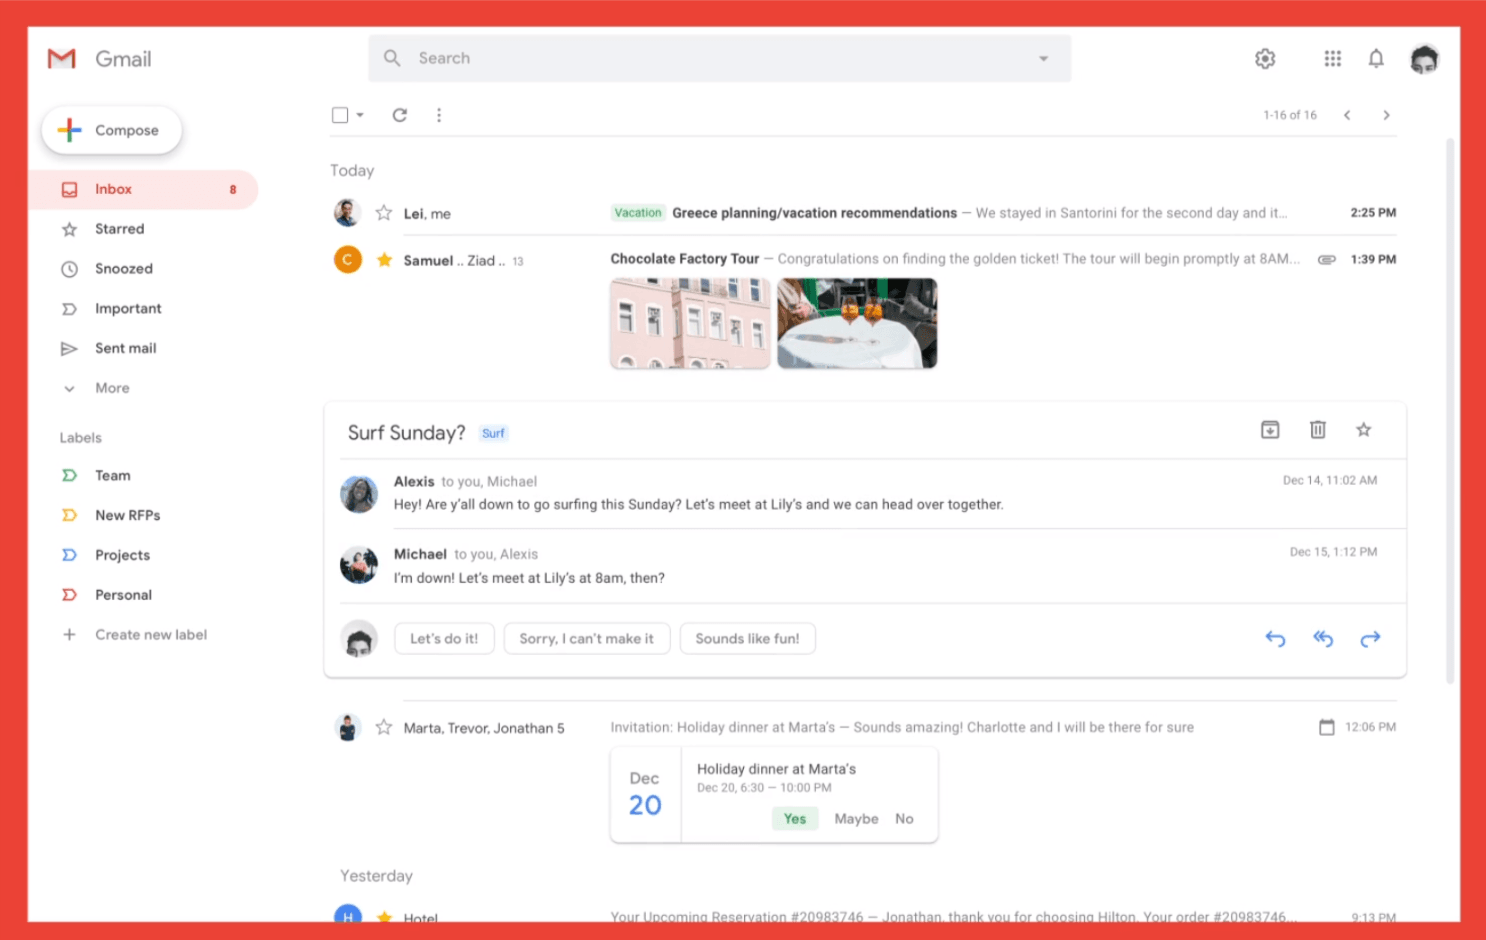RSVP Maybe to Holiday dinner
Viewport: 1486px width, 940px height.
[x=856, y=818]
